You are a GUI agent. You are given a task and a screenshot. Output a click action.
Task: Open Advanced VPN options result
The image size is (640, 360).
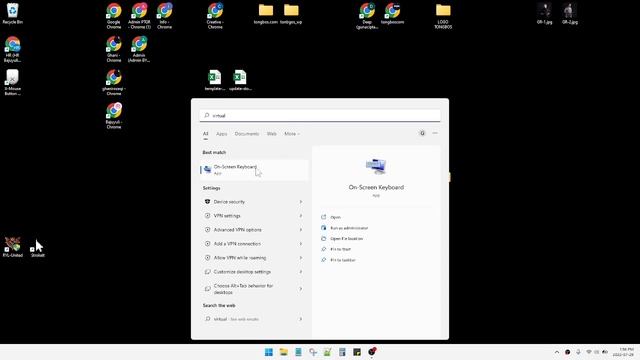coord(238,230)
